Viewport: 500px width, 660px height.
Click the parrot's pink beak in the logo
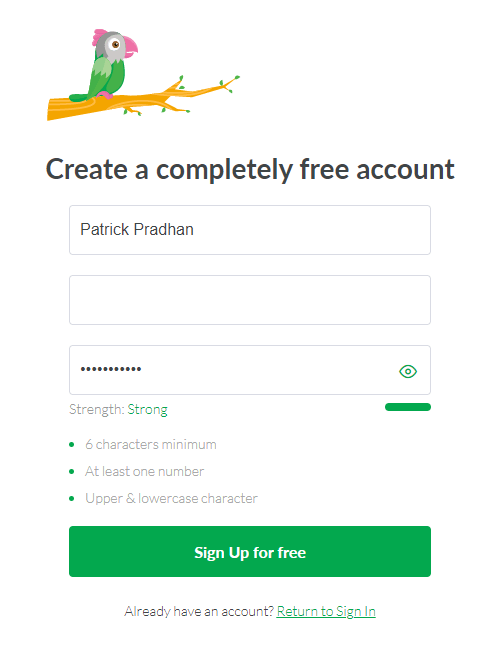pos(130,46)
